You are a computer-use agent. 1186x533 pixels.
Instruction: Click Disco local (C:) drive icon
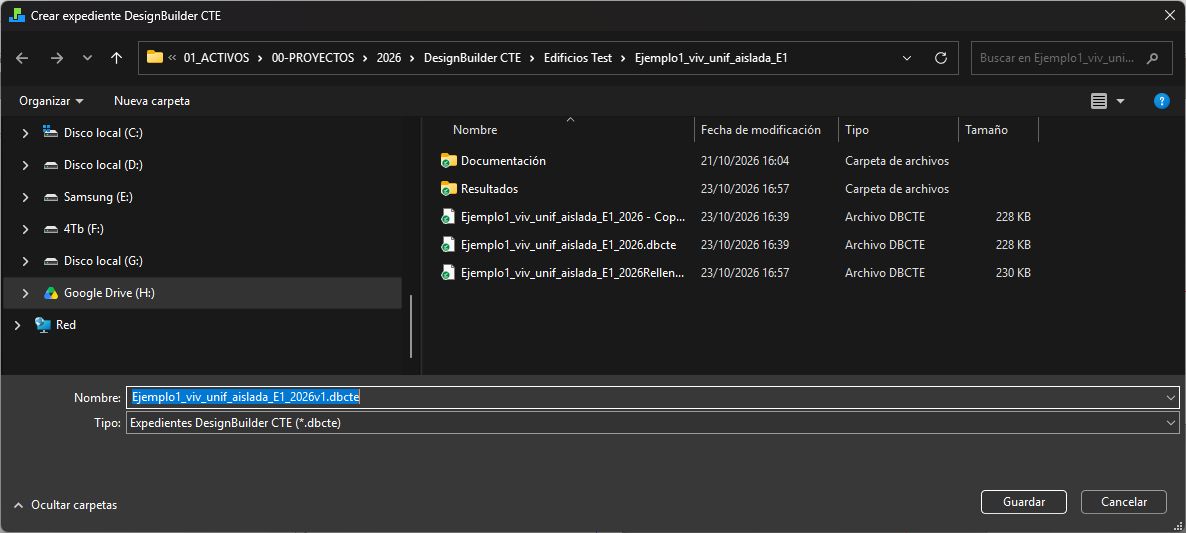pos(51,132)
